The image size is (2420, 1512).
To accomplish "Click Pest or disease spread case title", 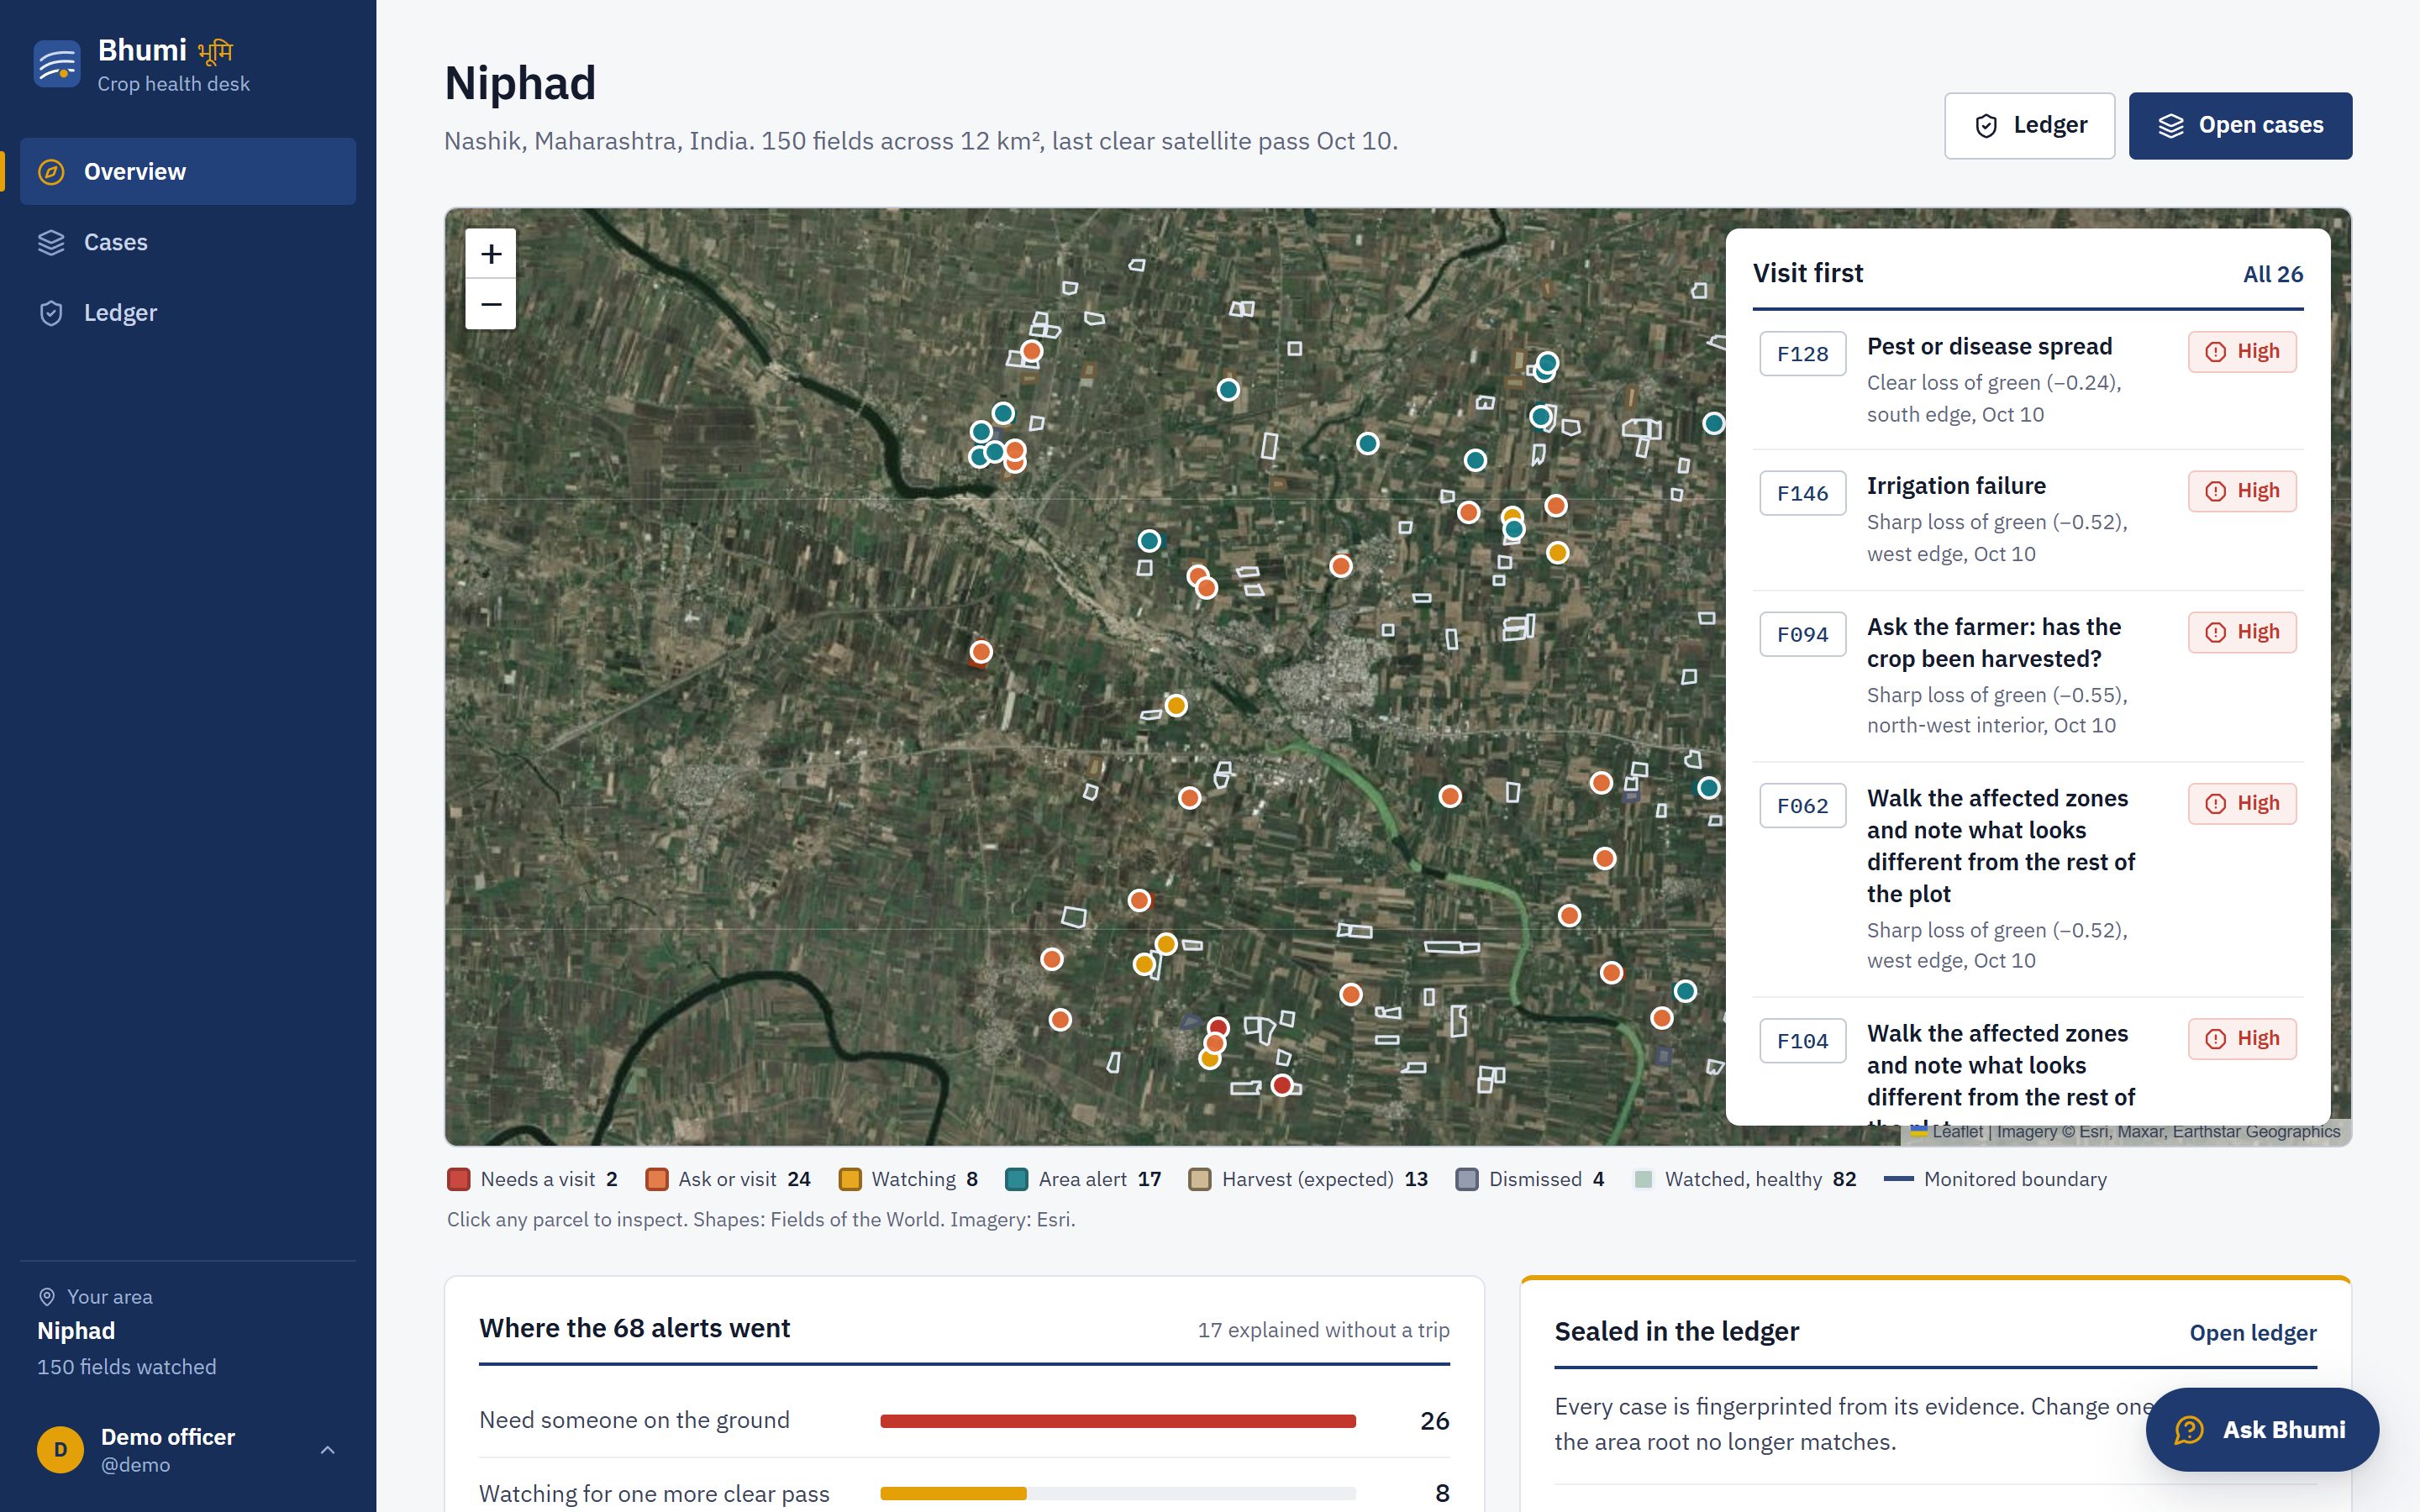I will [1989, 346].
